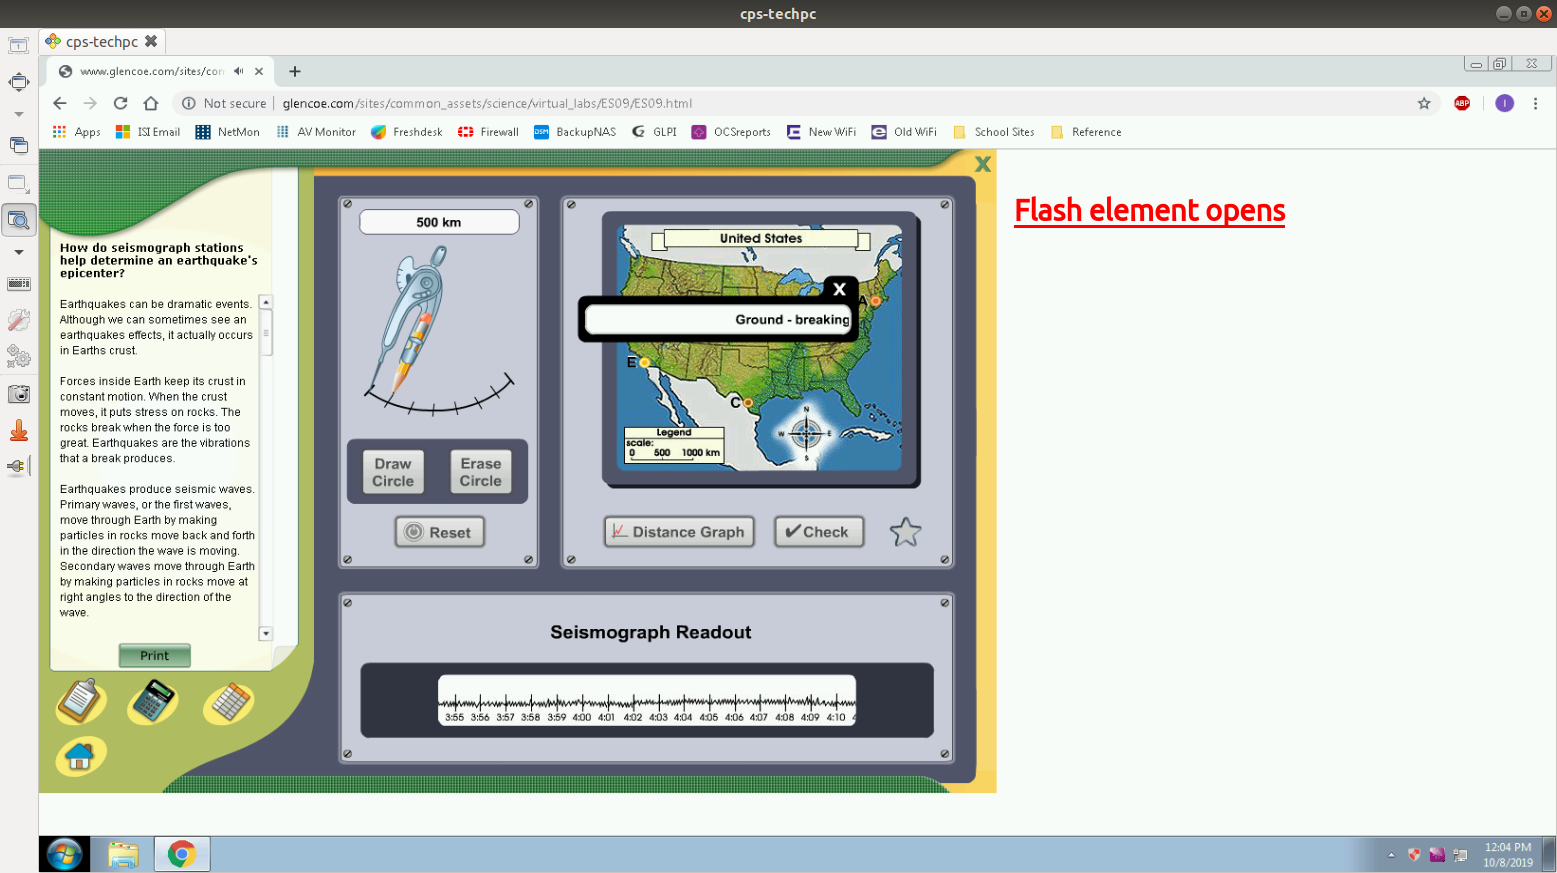This screenshot has width=1557, height=873.
Task: Click the remote viewer zoom magnifier icon
Action: coord(19,219)
